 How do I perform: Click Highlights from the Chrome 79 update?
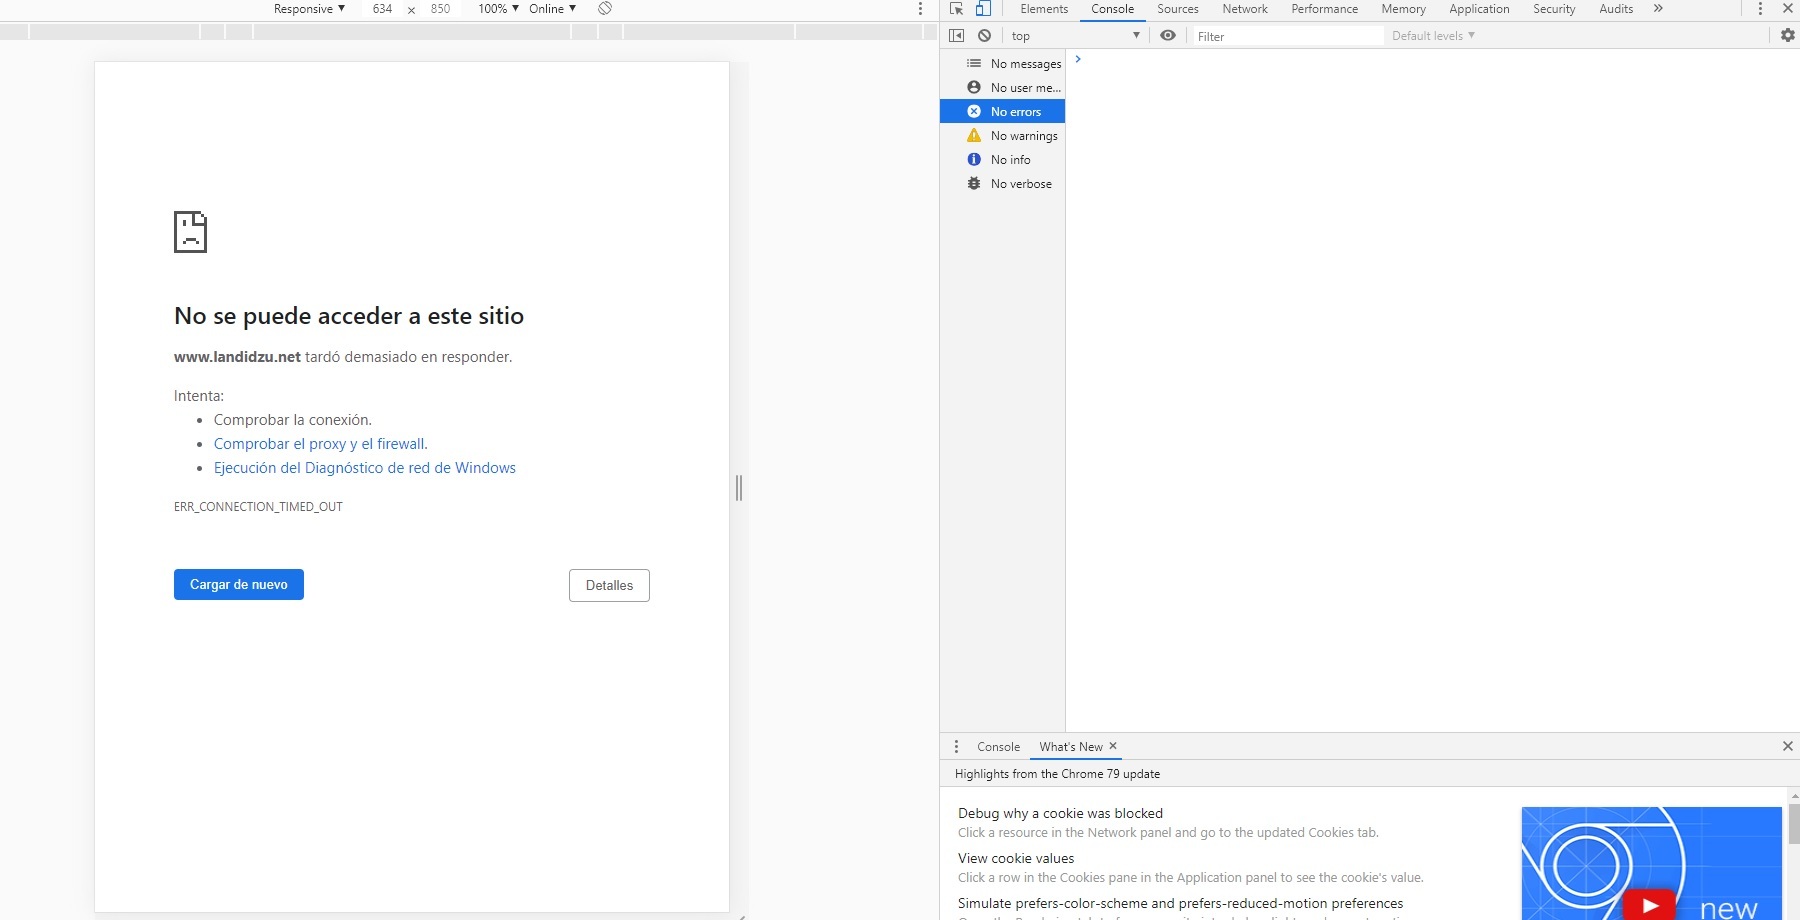pos(1057,774)
